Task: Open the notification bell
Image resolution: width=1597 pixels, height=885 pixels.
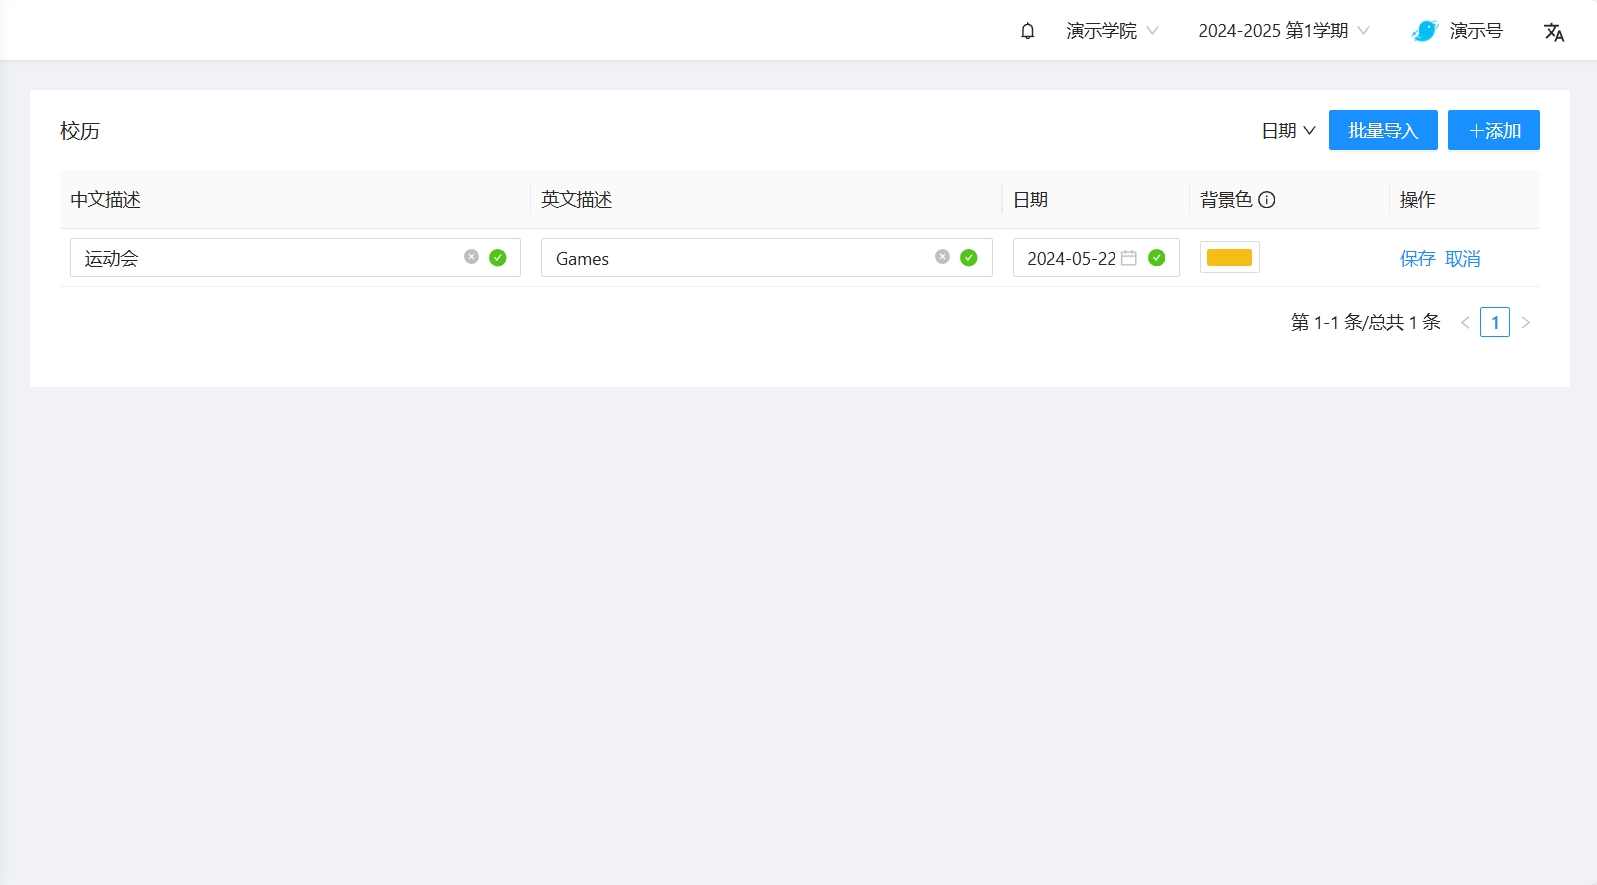Action: click(1027, 31)
